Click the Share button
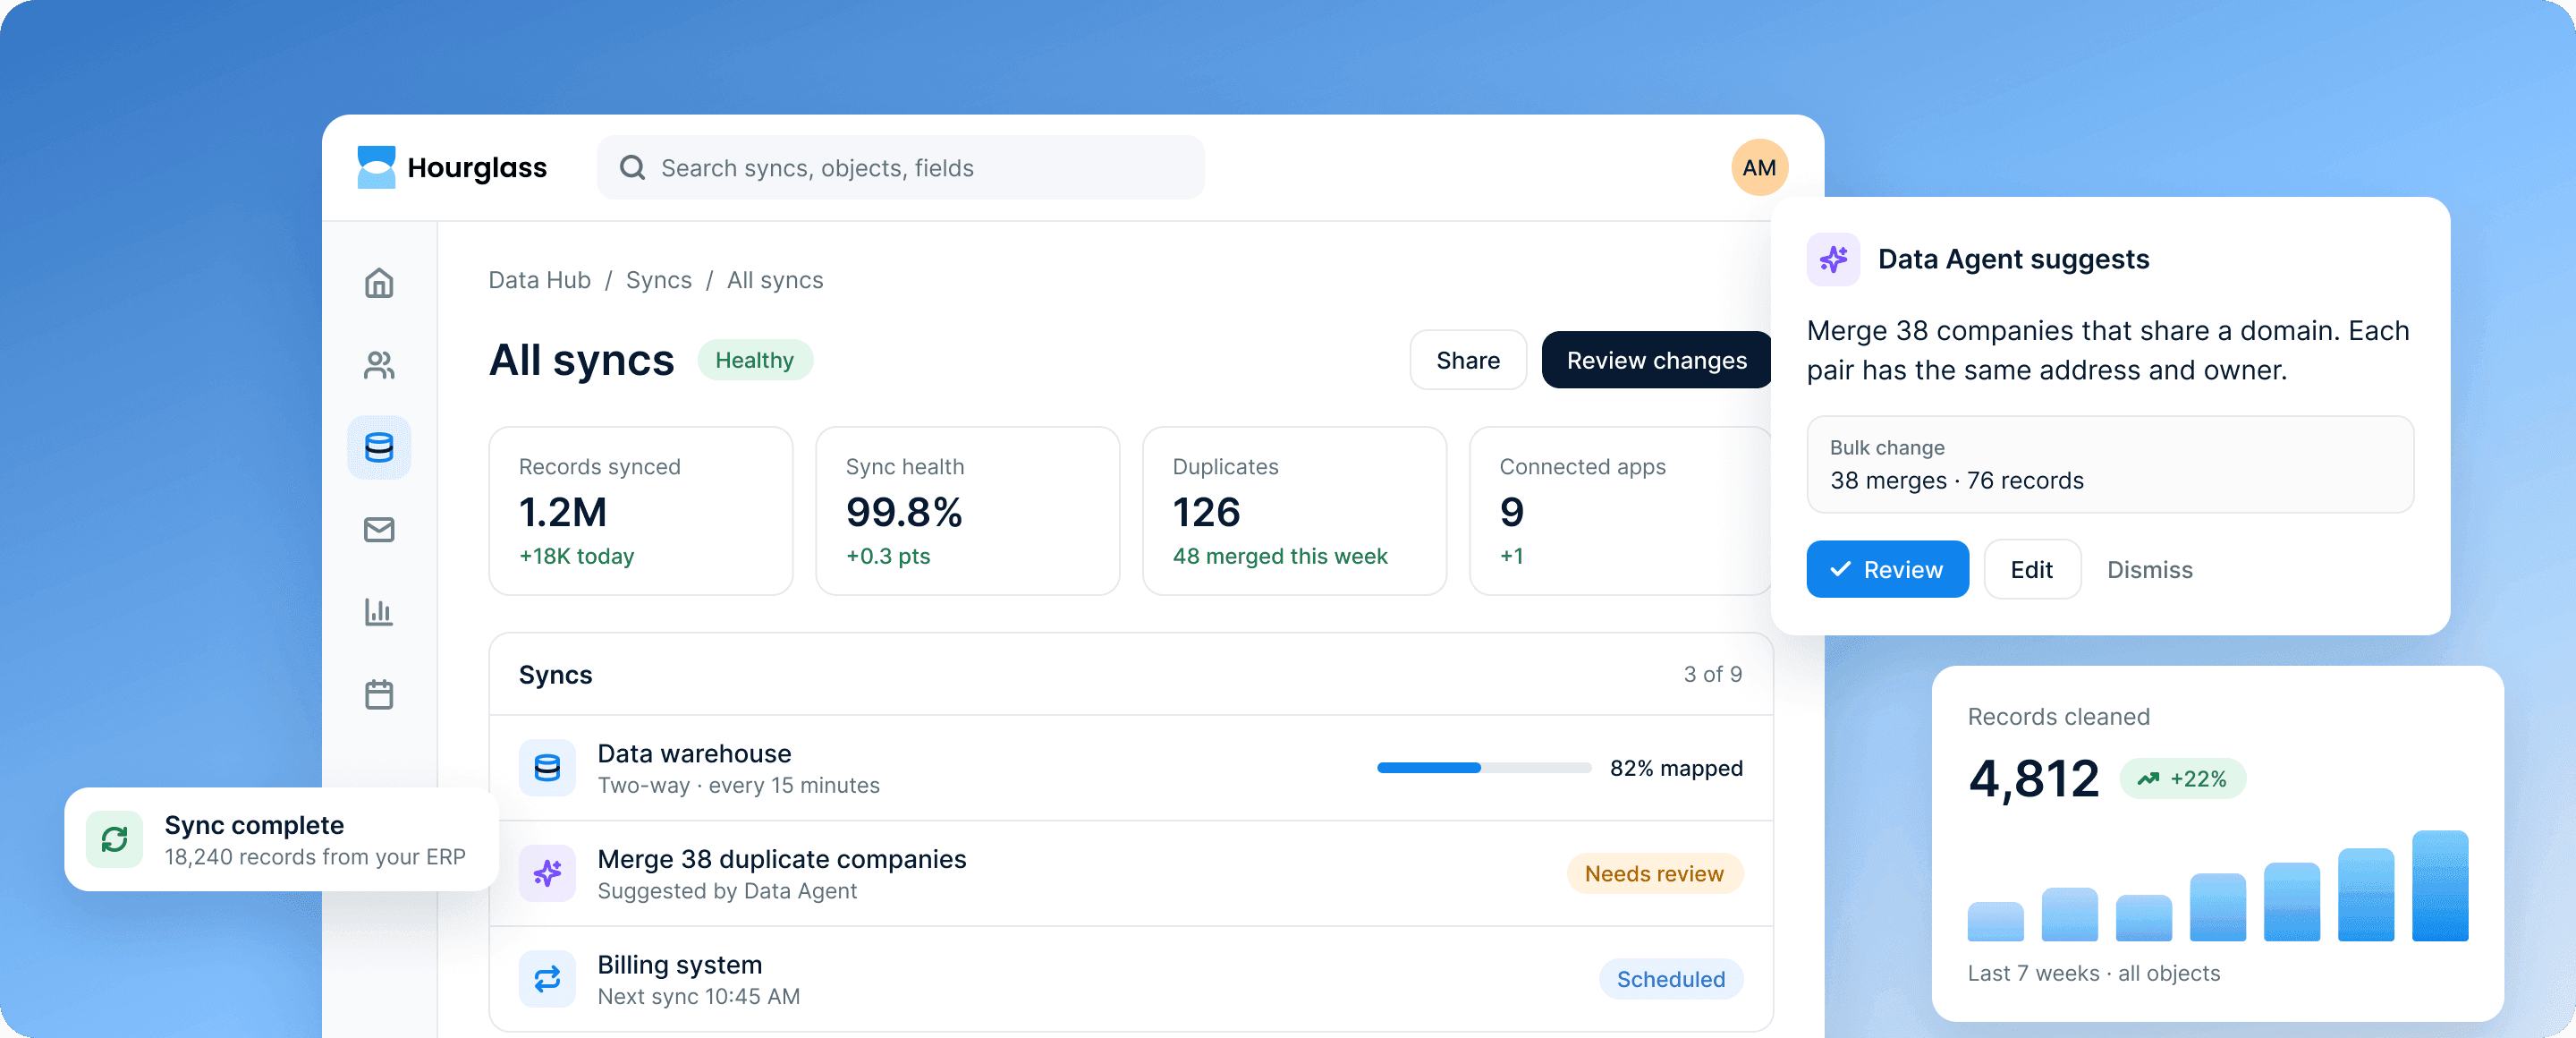The width and height of the screenshot is (2576, 1038). pyautogui.click(x=1467, y=360)
